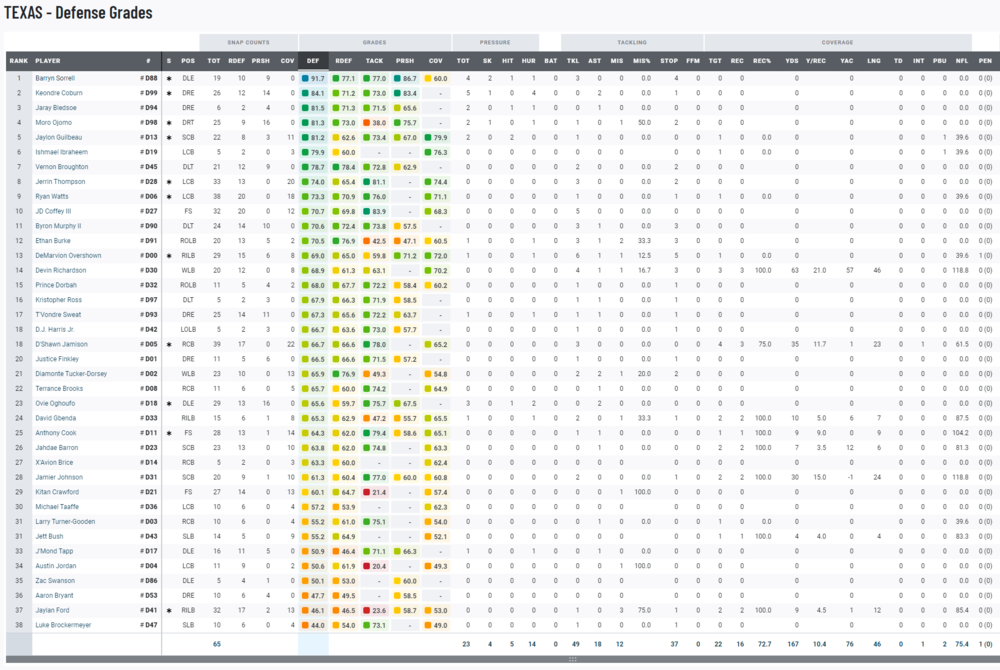The height and width of the screenshot is (670, 1000).
Task: Click the star icon in Jaylan Ford's row
Action: click(169, 610)
